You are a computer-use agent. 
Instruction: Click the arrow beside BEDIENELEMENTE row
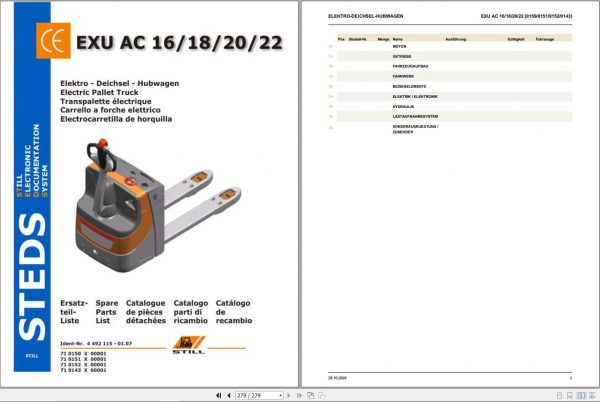(x=331, y=86)
